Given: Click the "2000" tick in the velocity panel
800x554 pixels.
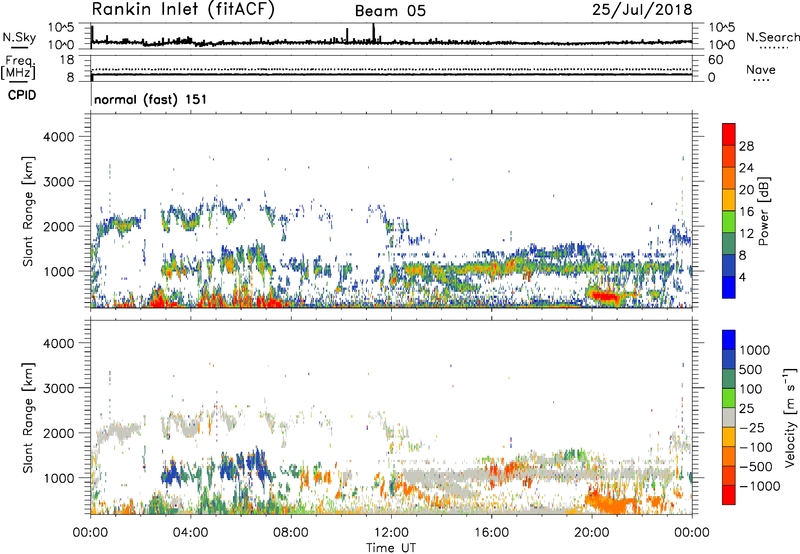Looking at the screenshot, I should pyautogui.click(x=58, y=433).
